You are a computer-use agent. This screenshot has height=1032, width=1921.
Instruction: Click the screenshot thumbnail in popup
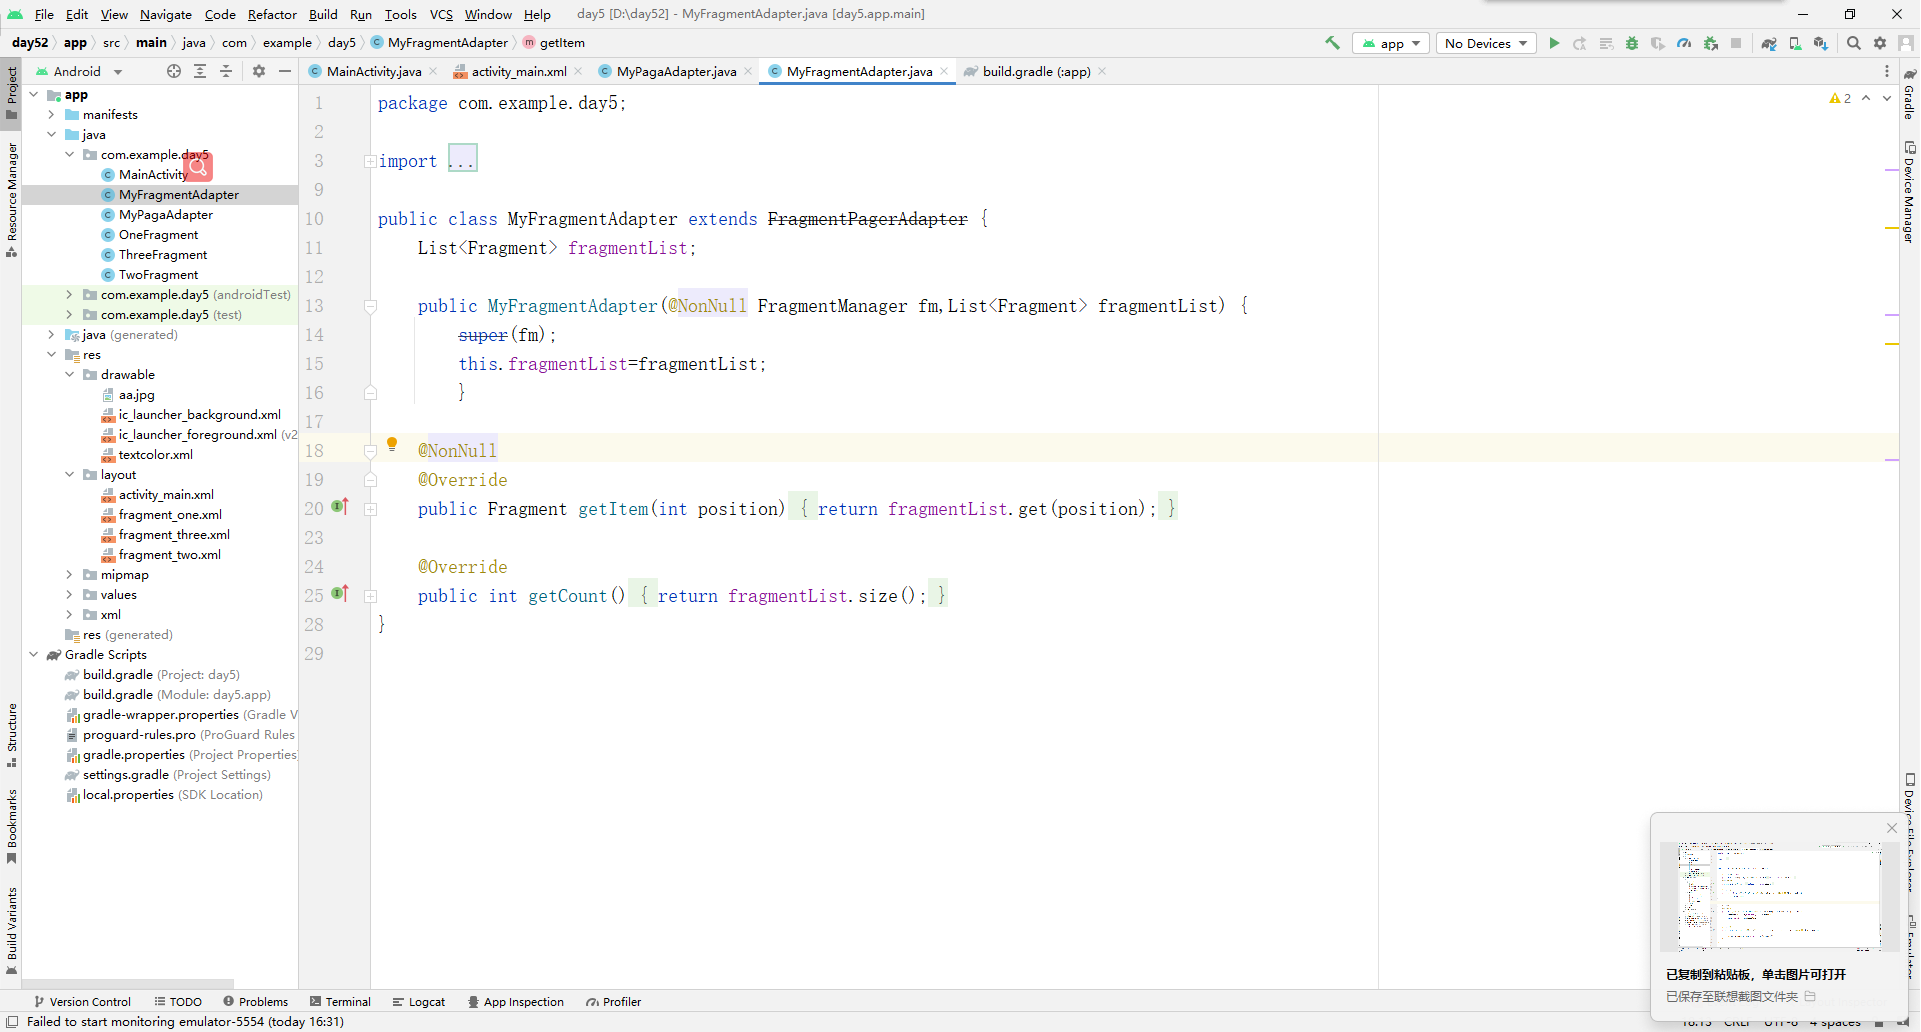pos(1779,896)
